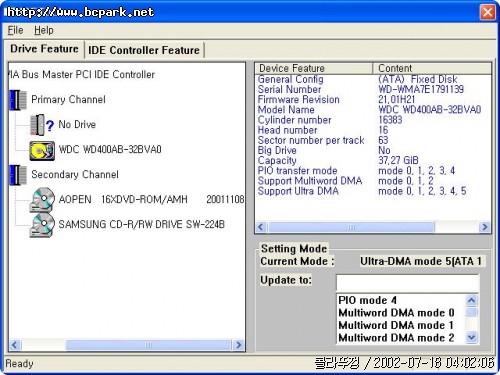The width and height of the screenshot is (500, 375).
Task: Click the feature list horizontal scrollbar thumb
Action: click(x=352, y=227)
